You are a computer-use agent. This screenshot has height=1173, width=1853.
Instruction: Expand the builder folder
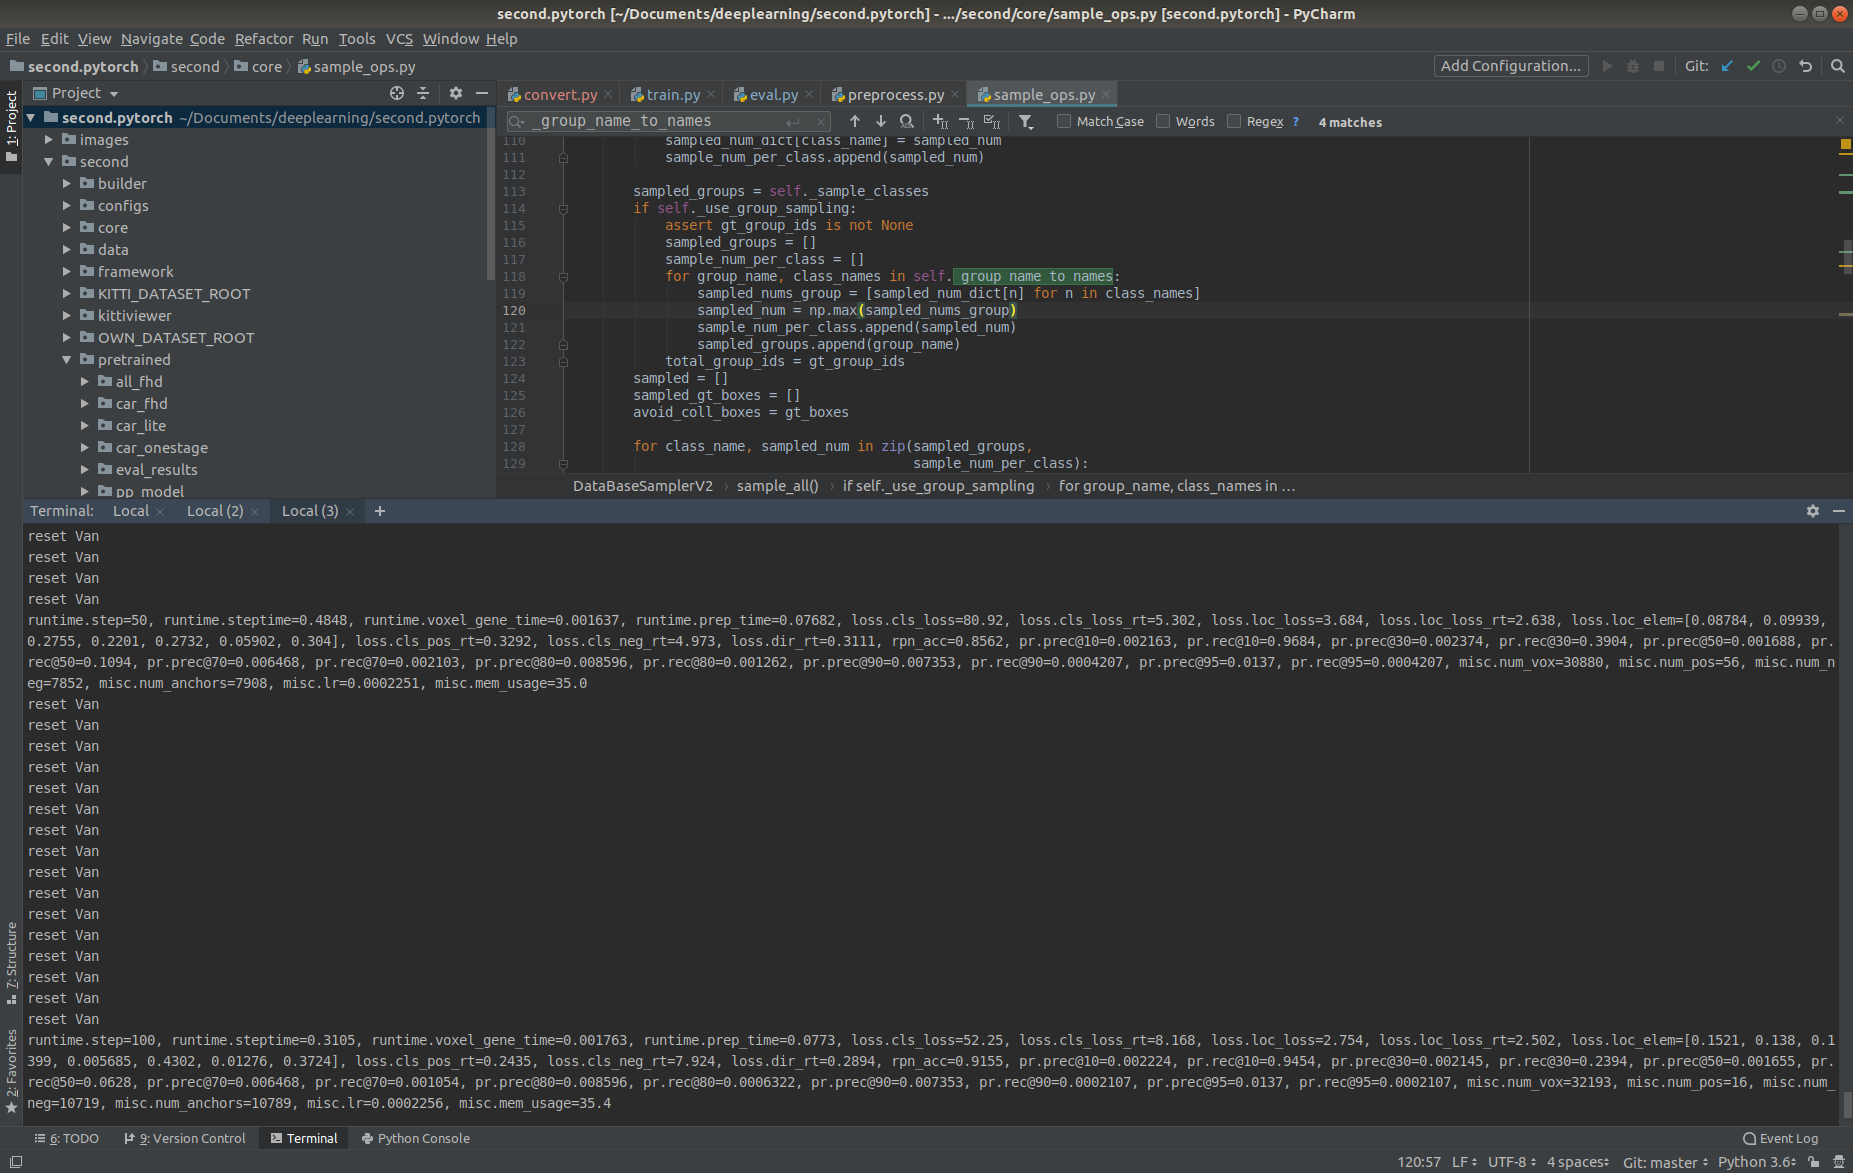coord(67,184)
